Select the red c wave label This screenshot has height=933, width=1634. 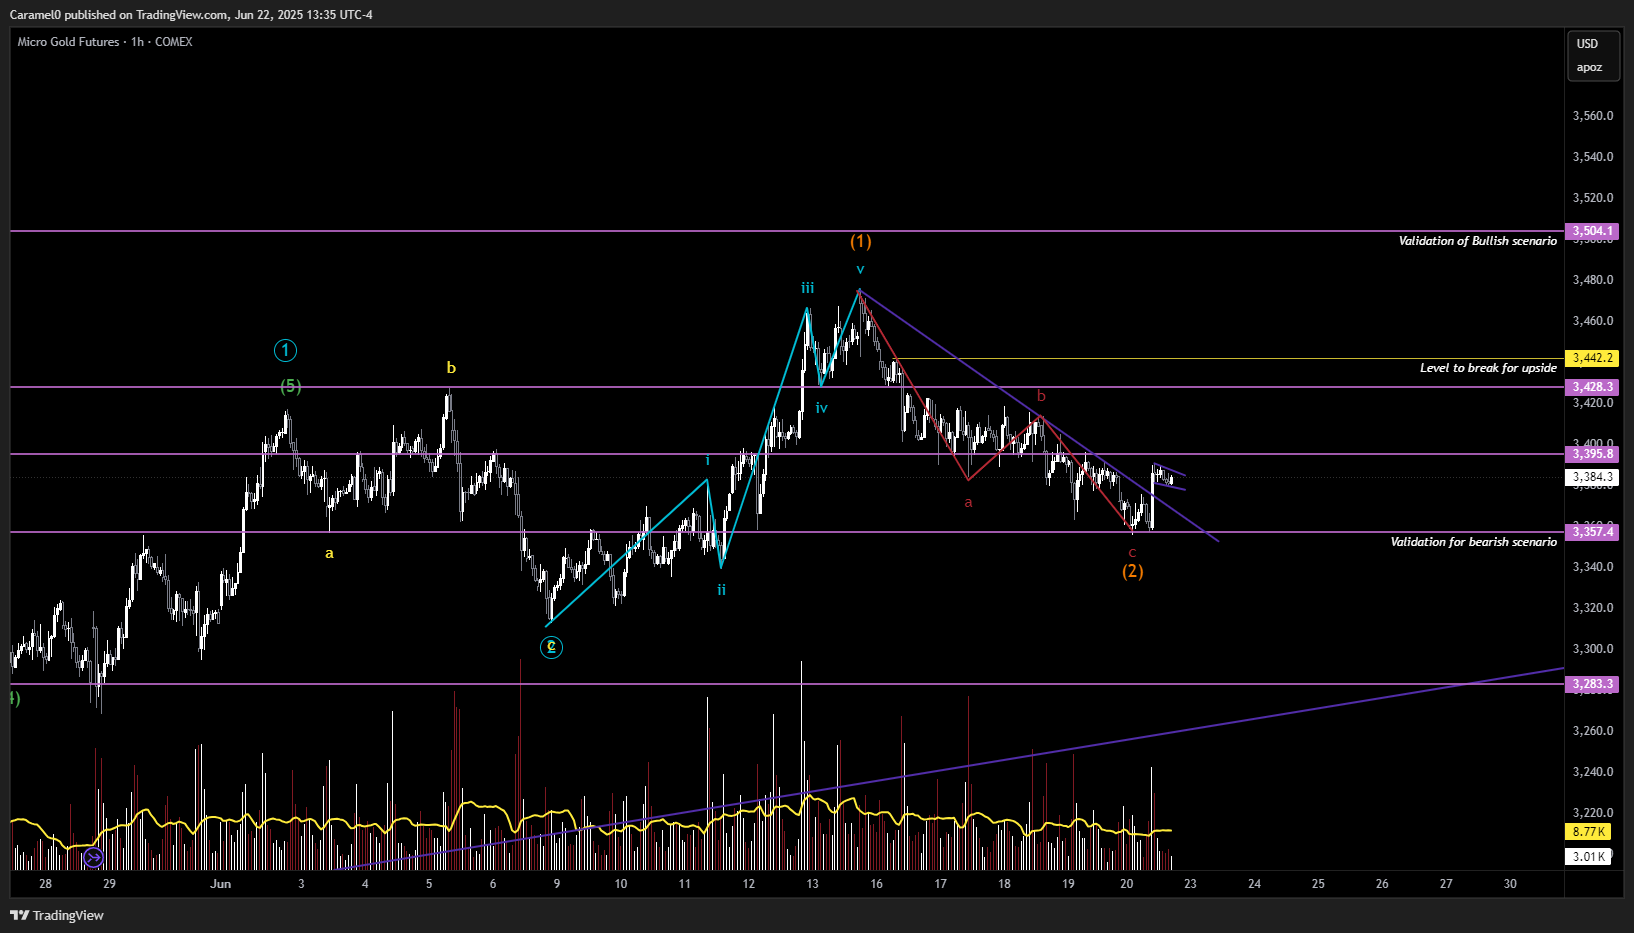[1132, 553]
